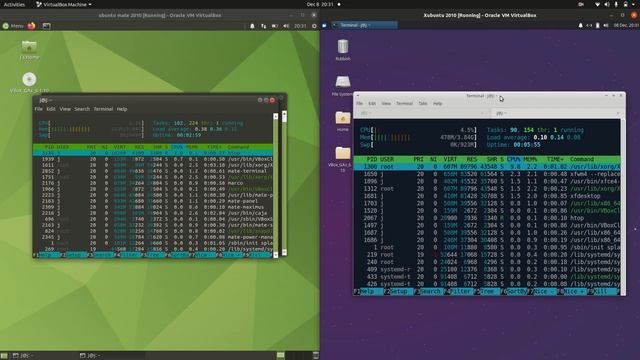The image size is (640, 360).
Task: Open Rubbish bin on Xubuntu desktop
Action: (x=343, y=50)
